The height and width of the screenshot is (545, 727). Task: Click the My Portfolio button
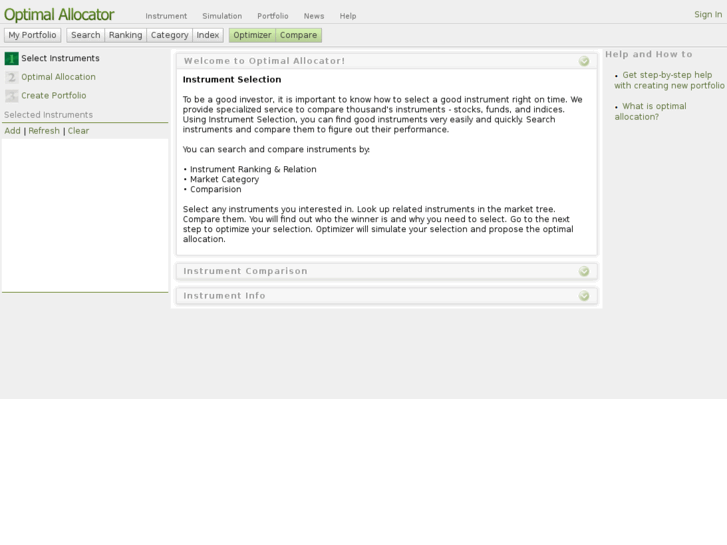[32, 35]
